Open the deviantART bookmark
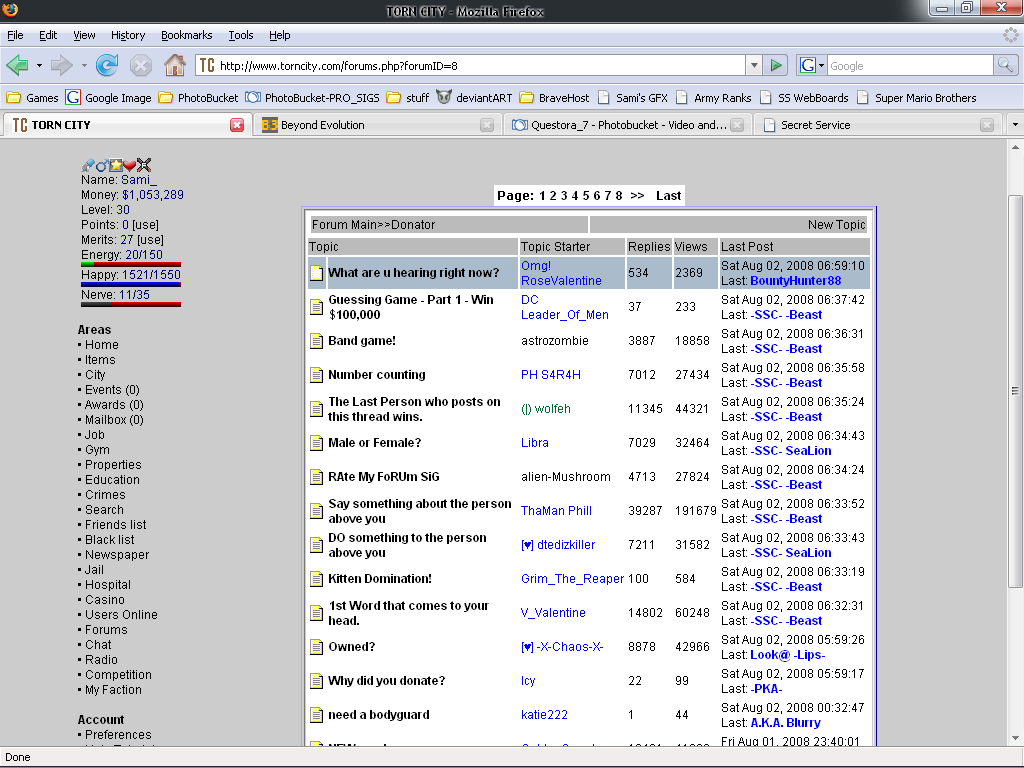Viewport: 1024px width, 768px height. pos(474,98)
